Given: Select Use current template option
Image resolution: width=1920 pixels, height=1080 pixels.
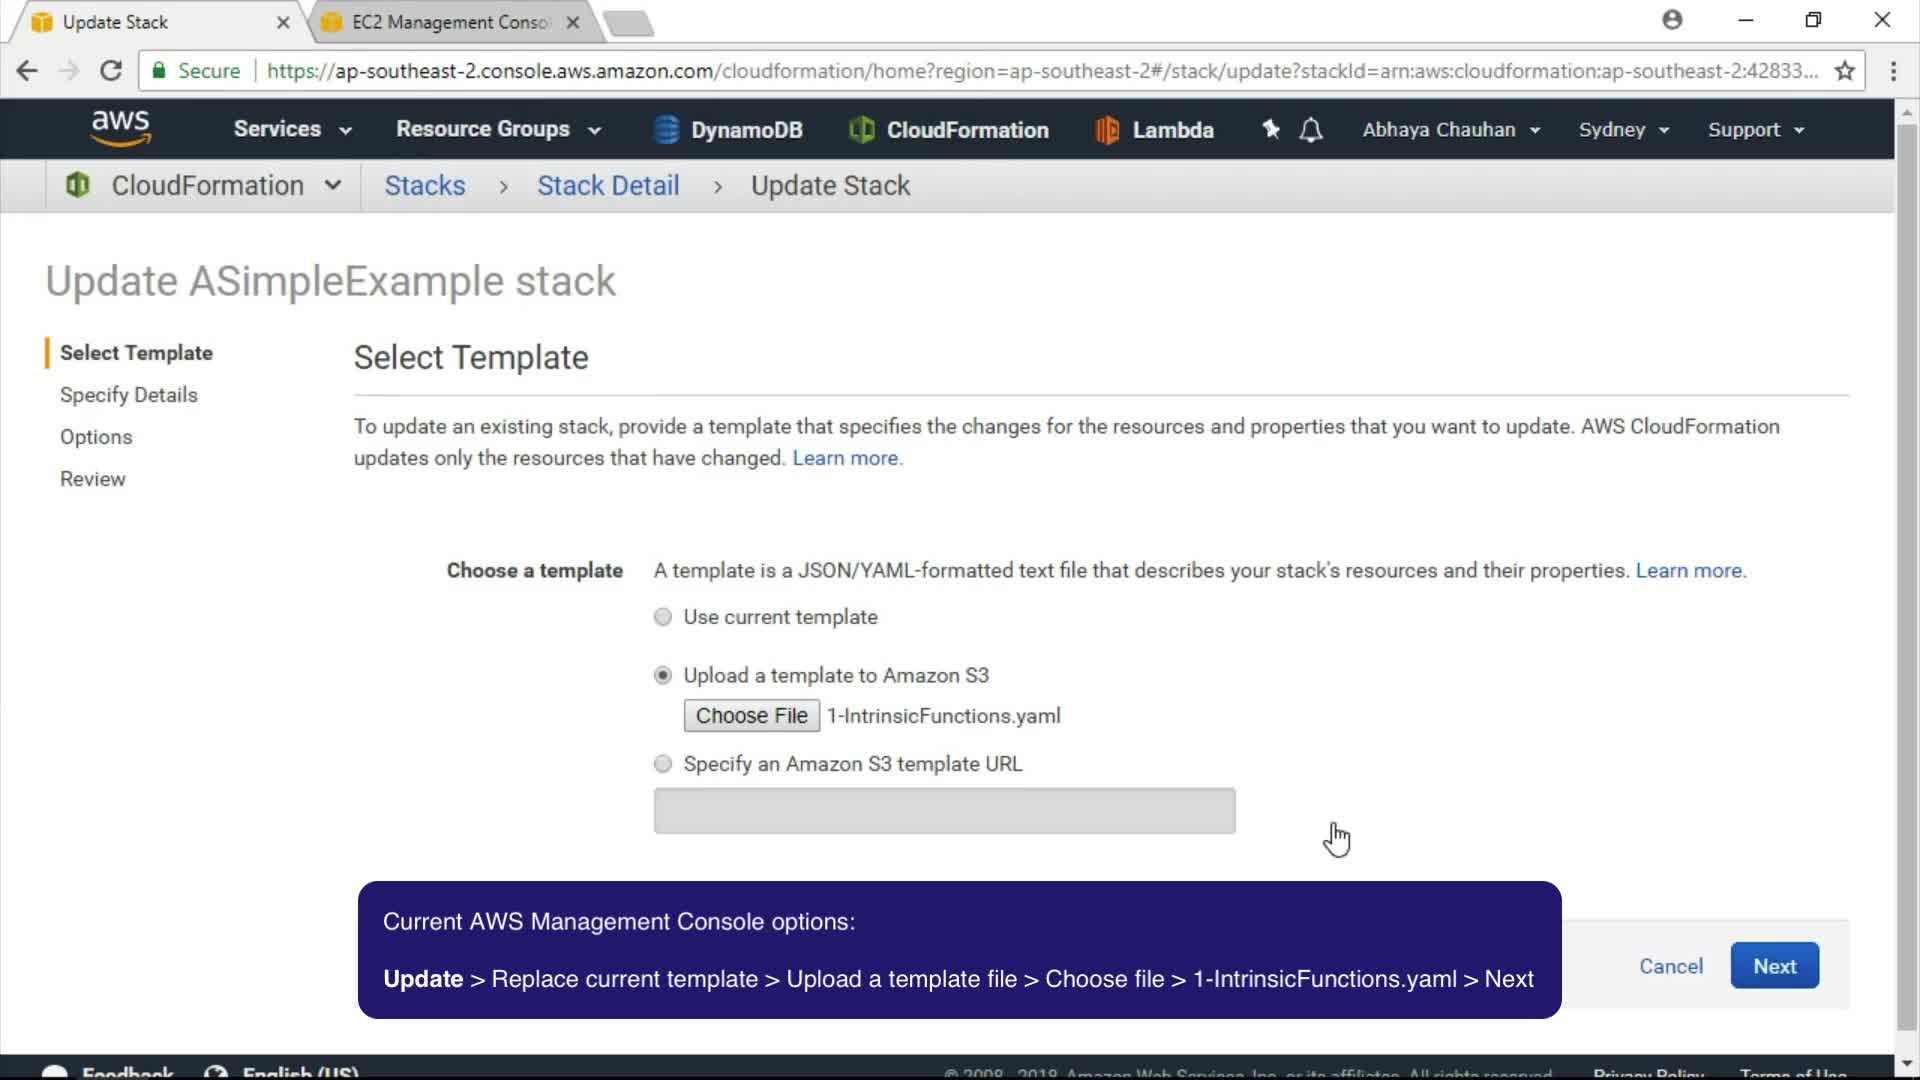Looking at the screenshot, I should click(x=663, y=617).
